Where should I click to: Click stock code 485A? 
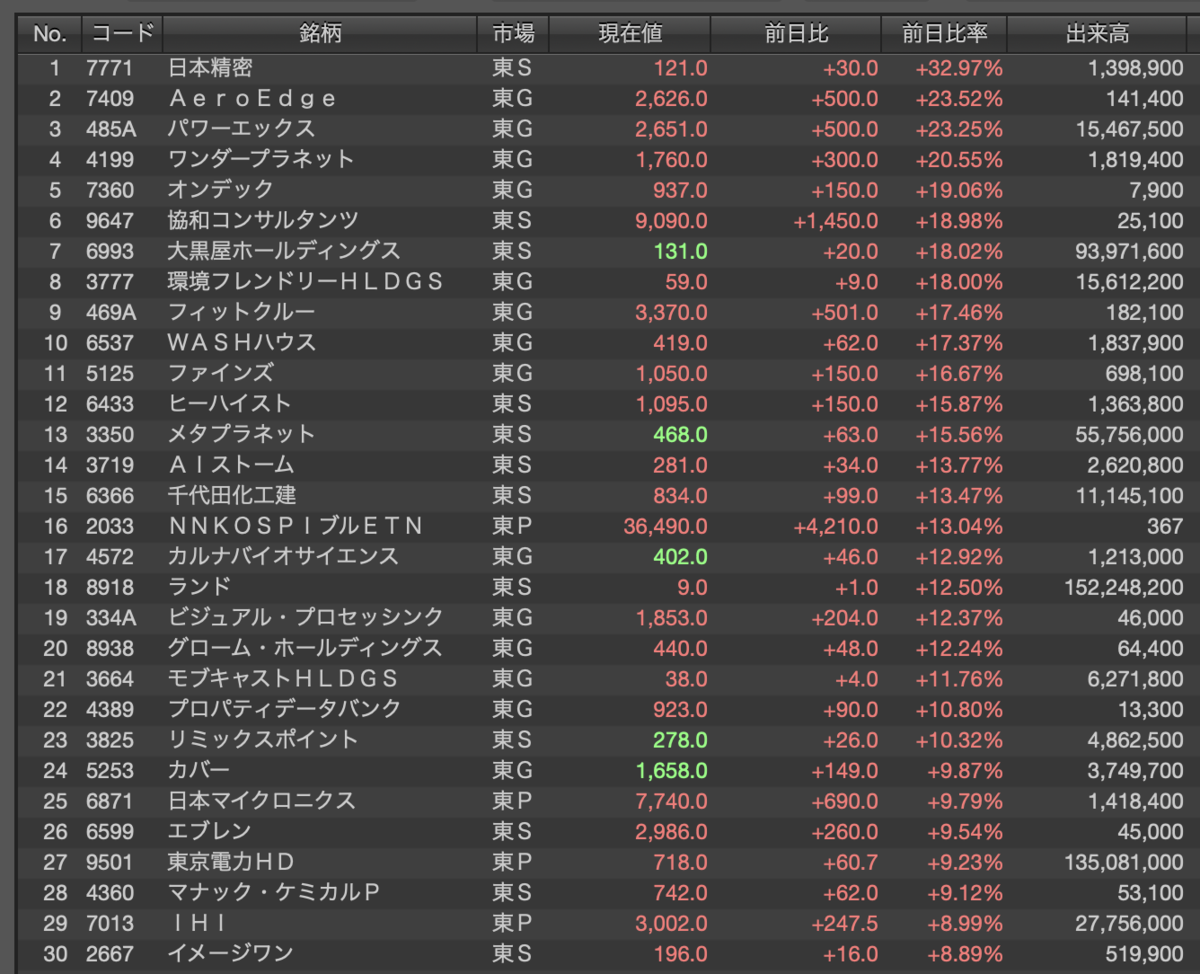112,129
